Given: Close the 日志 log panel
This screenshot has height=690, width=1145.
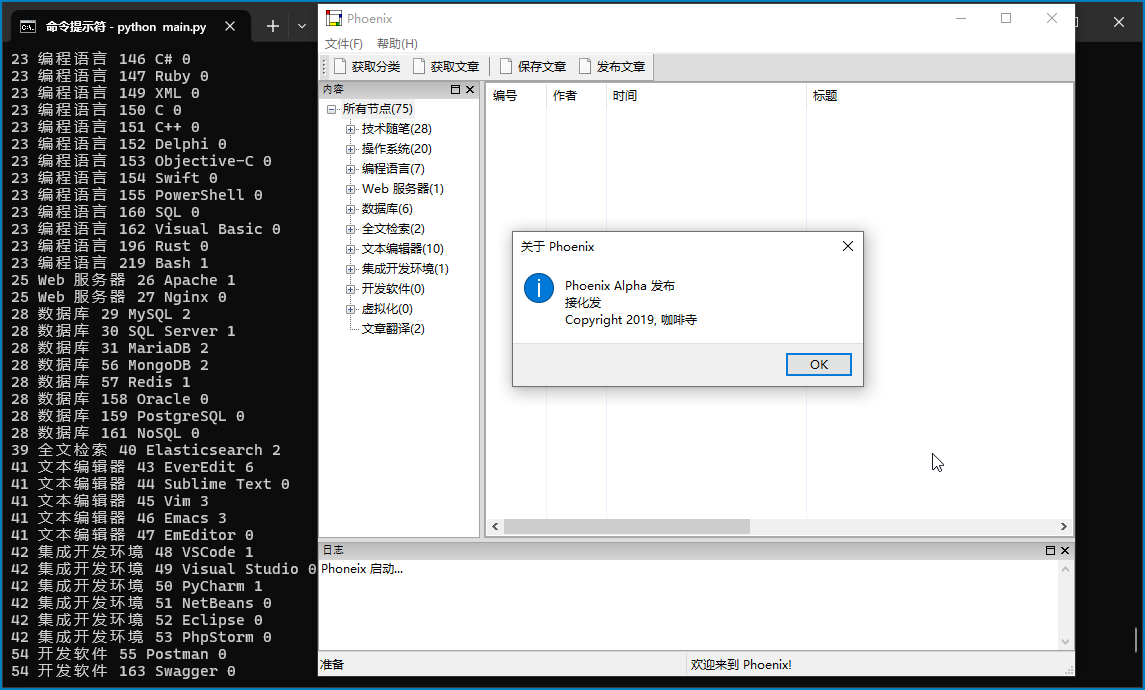Looking at the screenshot, I should click(1065, 551).
